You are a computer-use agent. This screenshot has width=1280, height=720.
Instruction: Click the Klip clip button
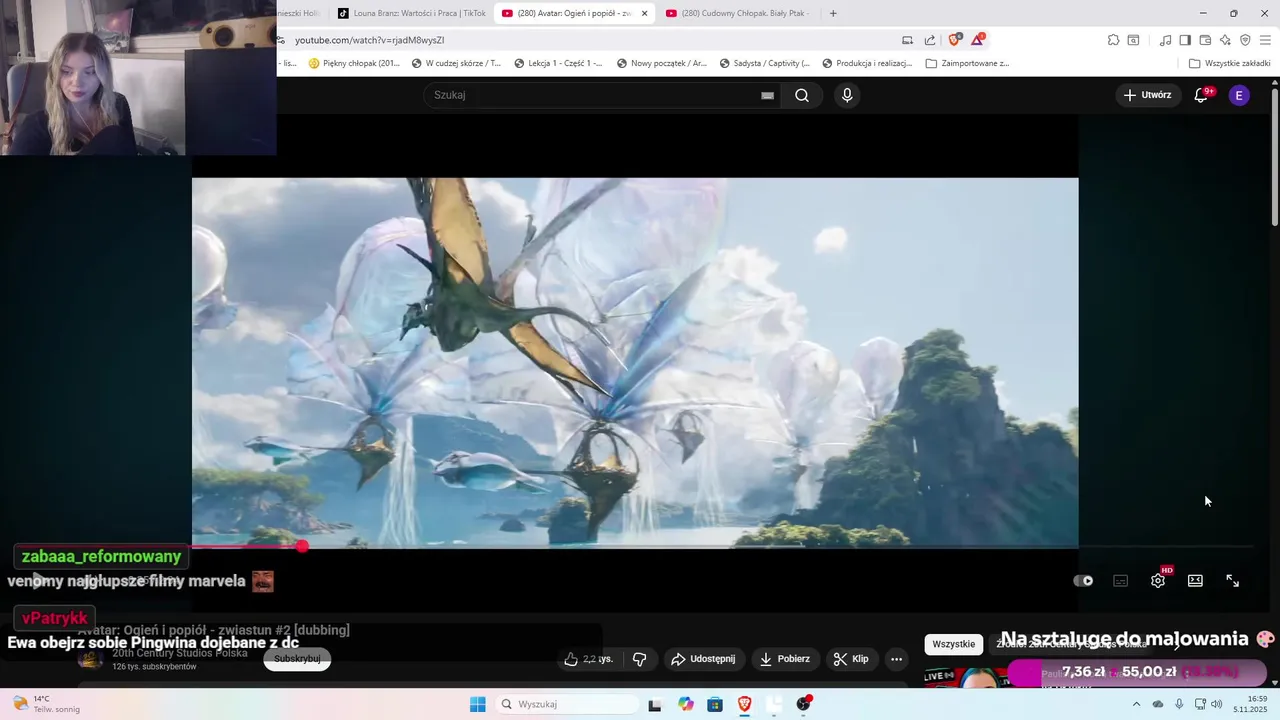point(851,659)
